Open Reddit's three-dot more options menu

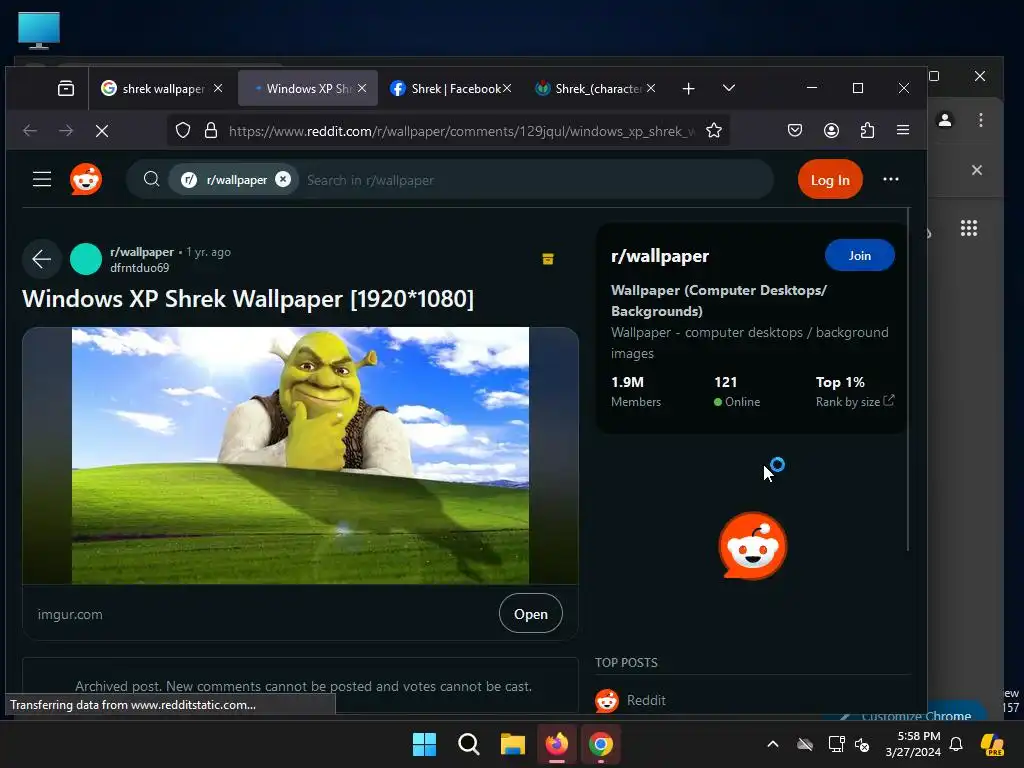click(x=891, y=179)
